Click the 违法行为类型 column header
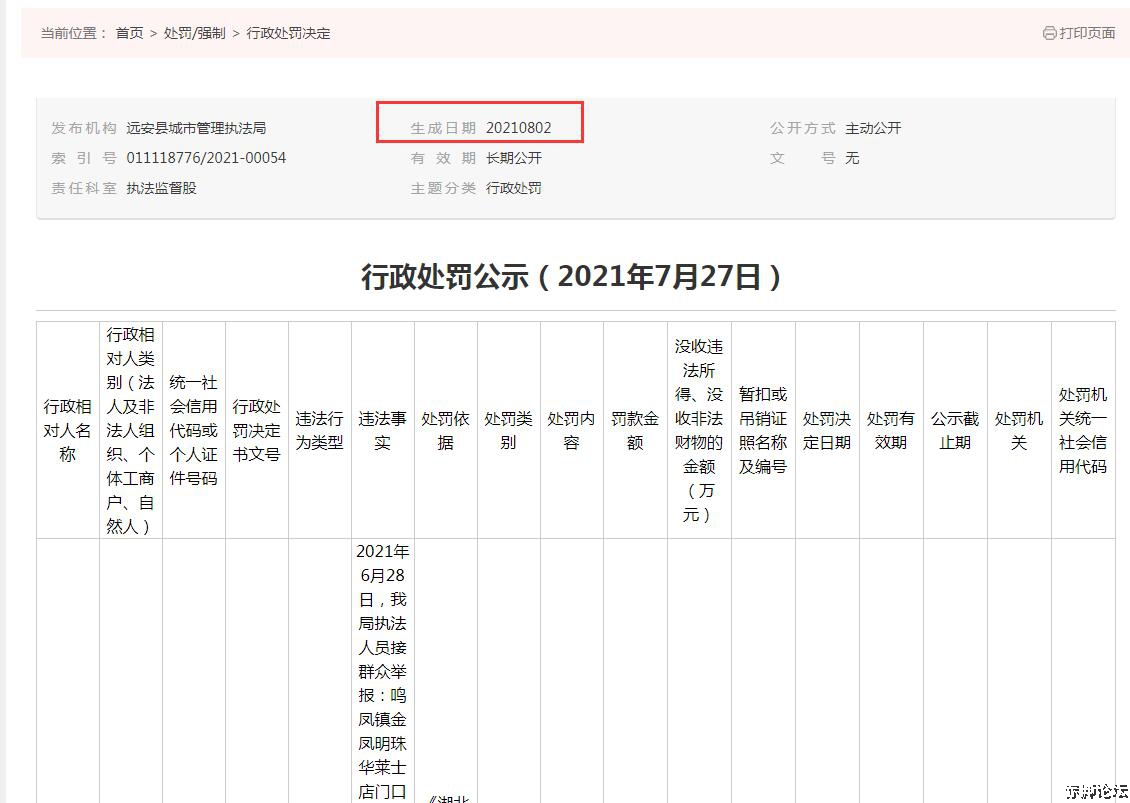 tap(319, 430)
